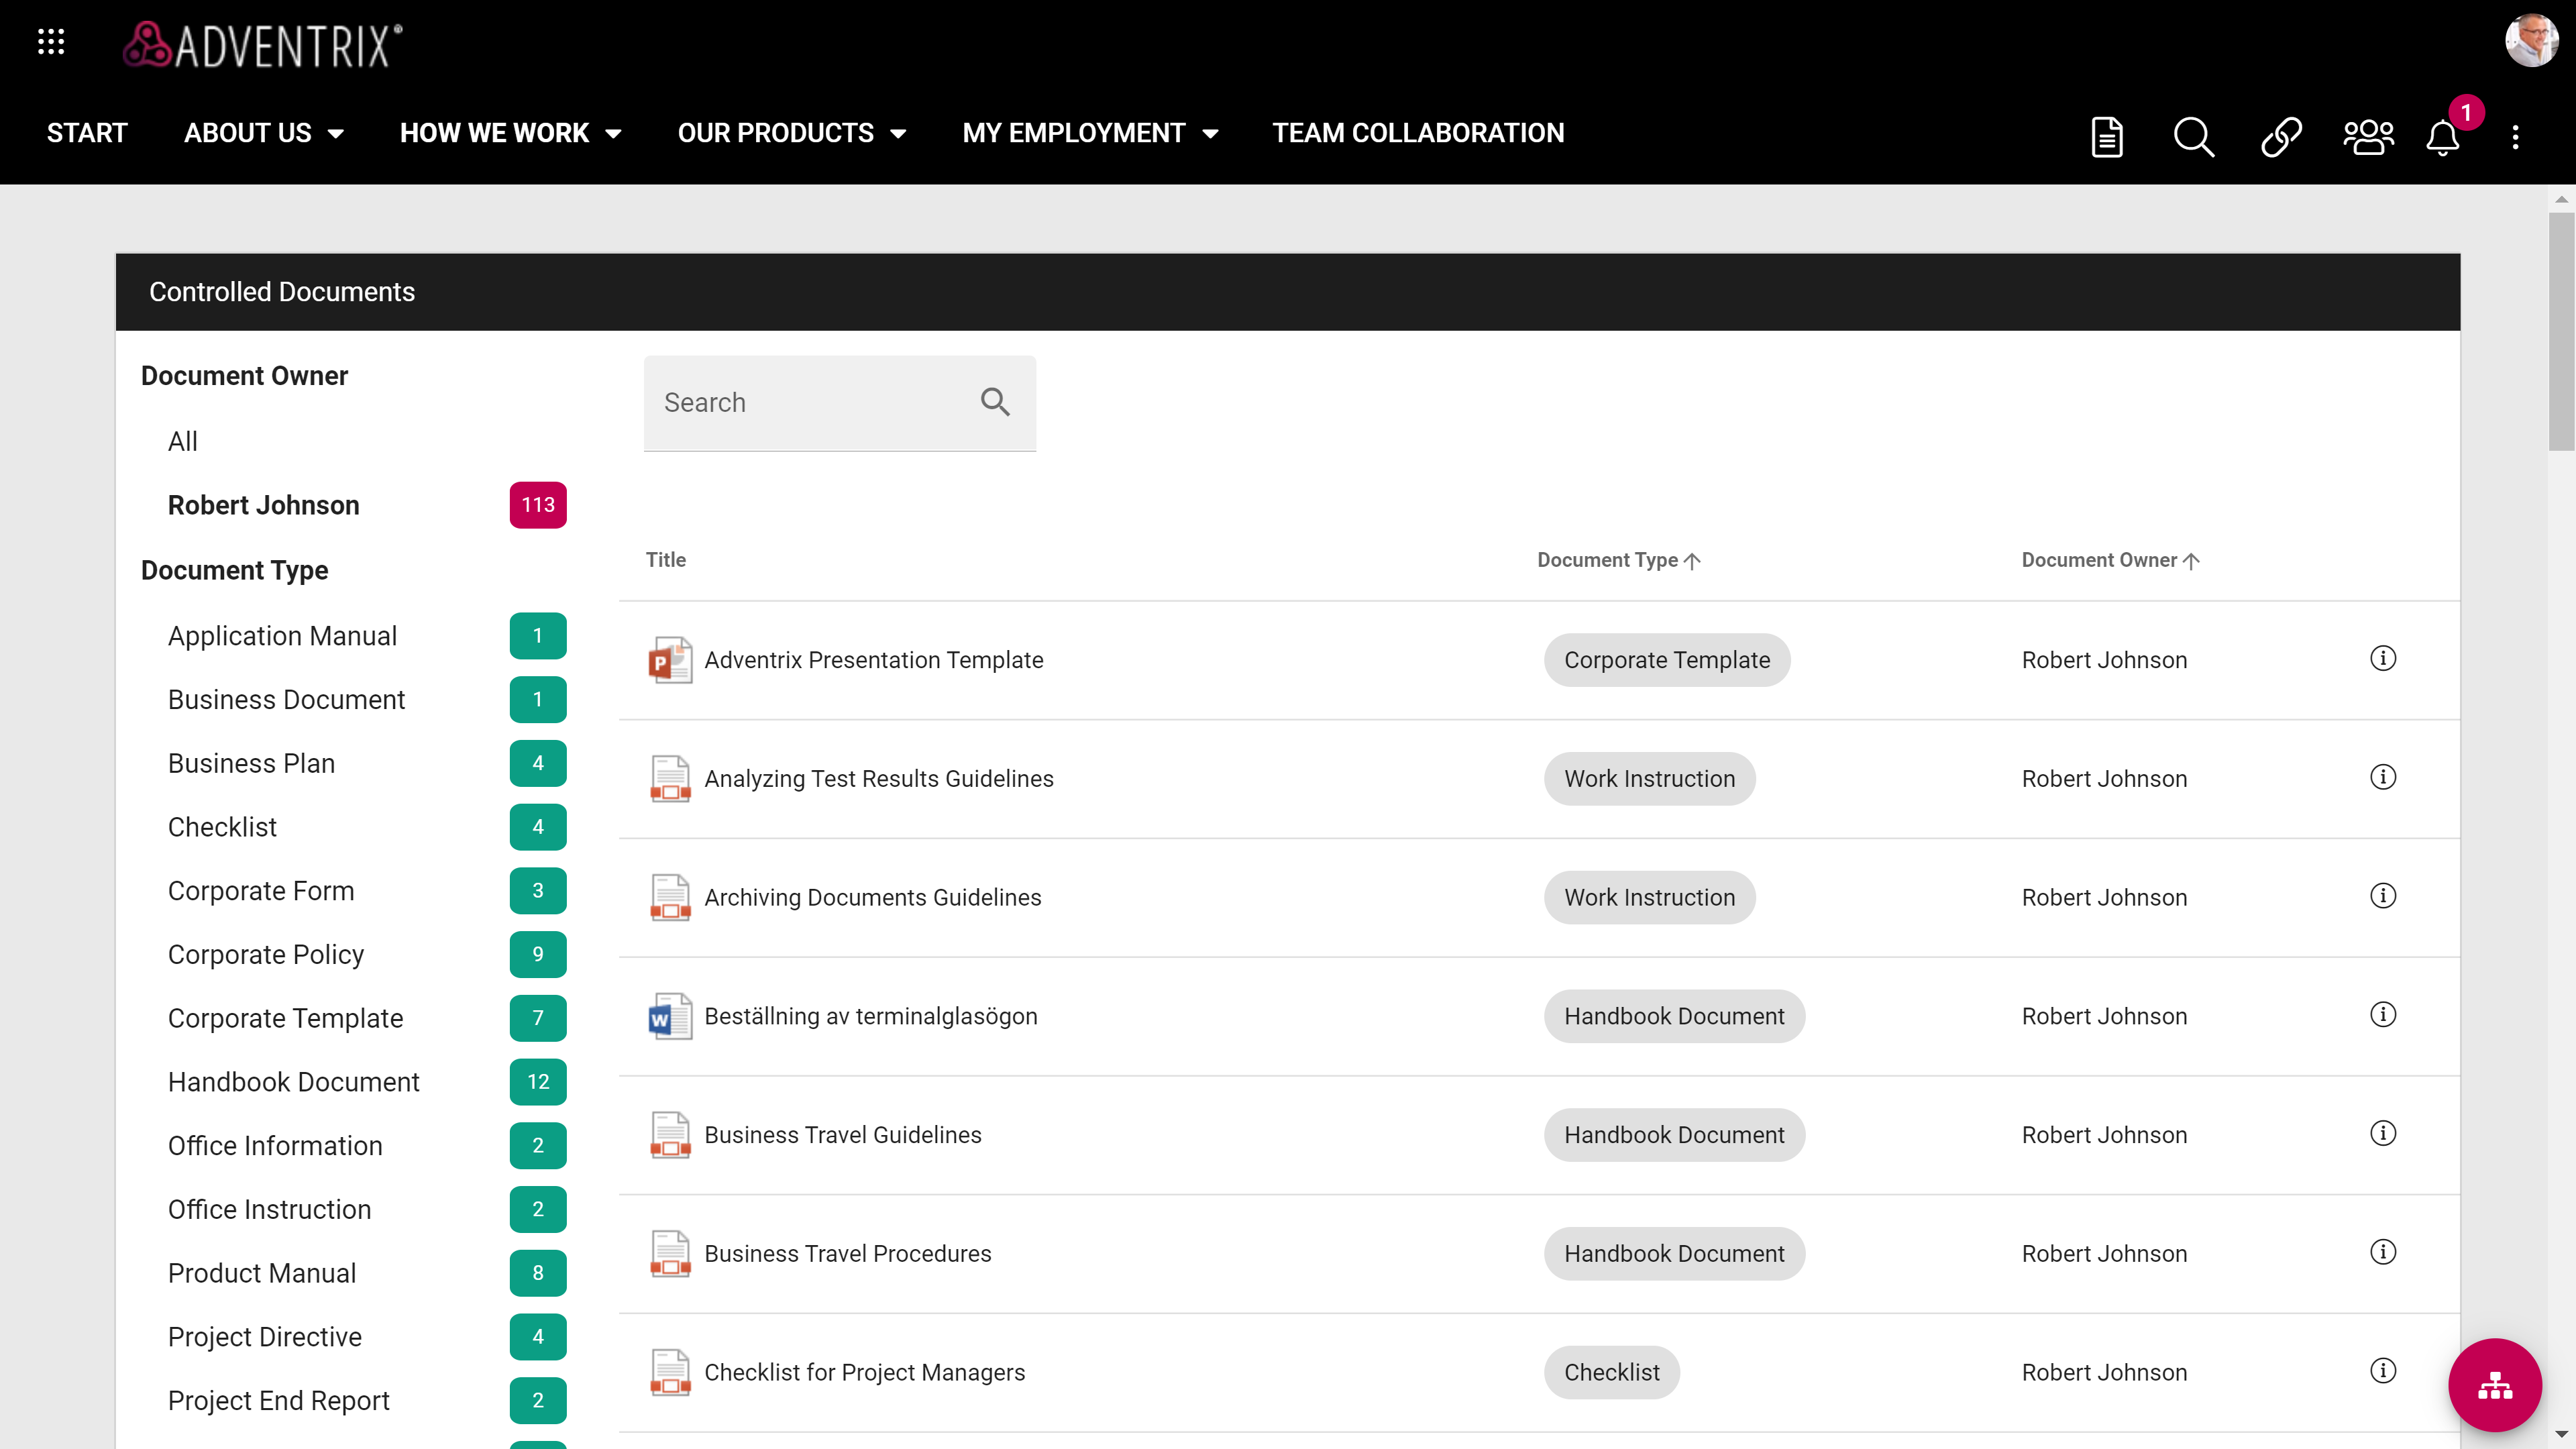The width and height of the screenshot is (2576, 1449).
Task: Show info for Adventrix Presentation Template
Action: tap(2382, 658)
